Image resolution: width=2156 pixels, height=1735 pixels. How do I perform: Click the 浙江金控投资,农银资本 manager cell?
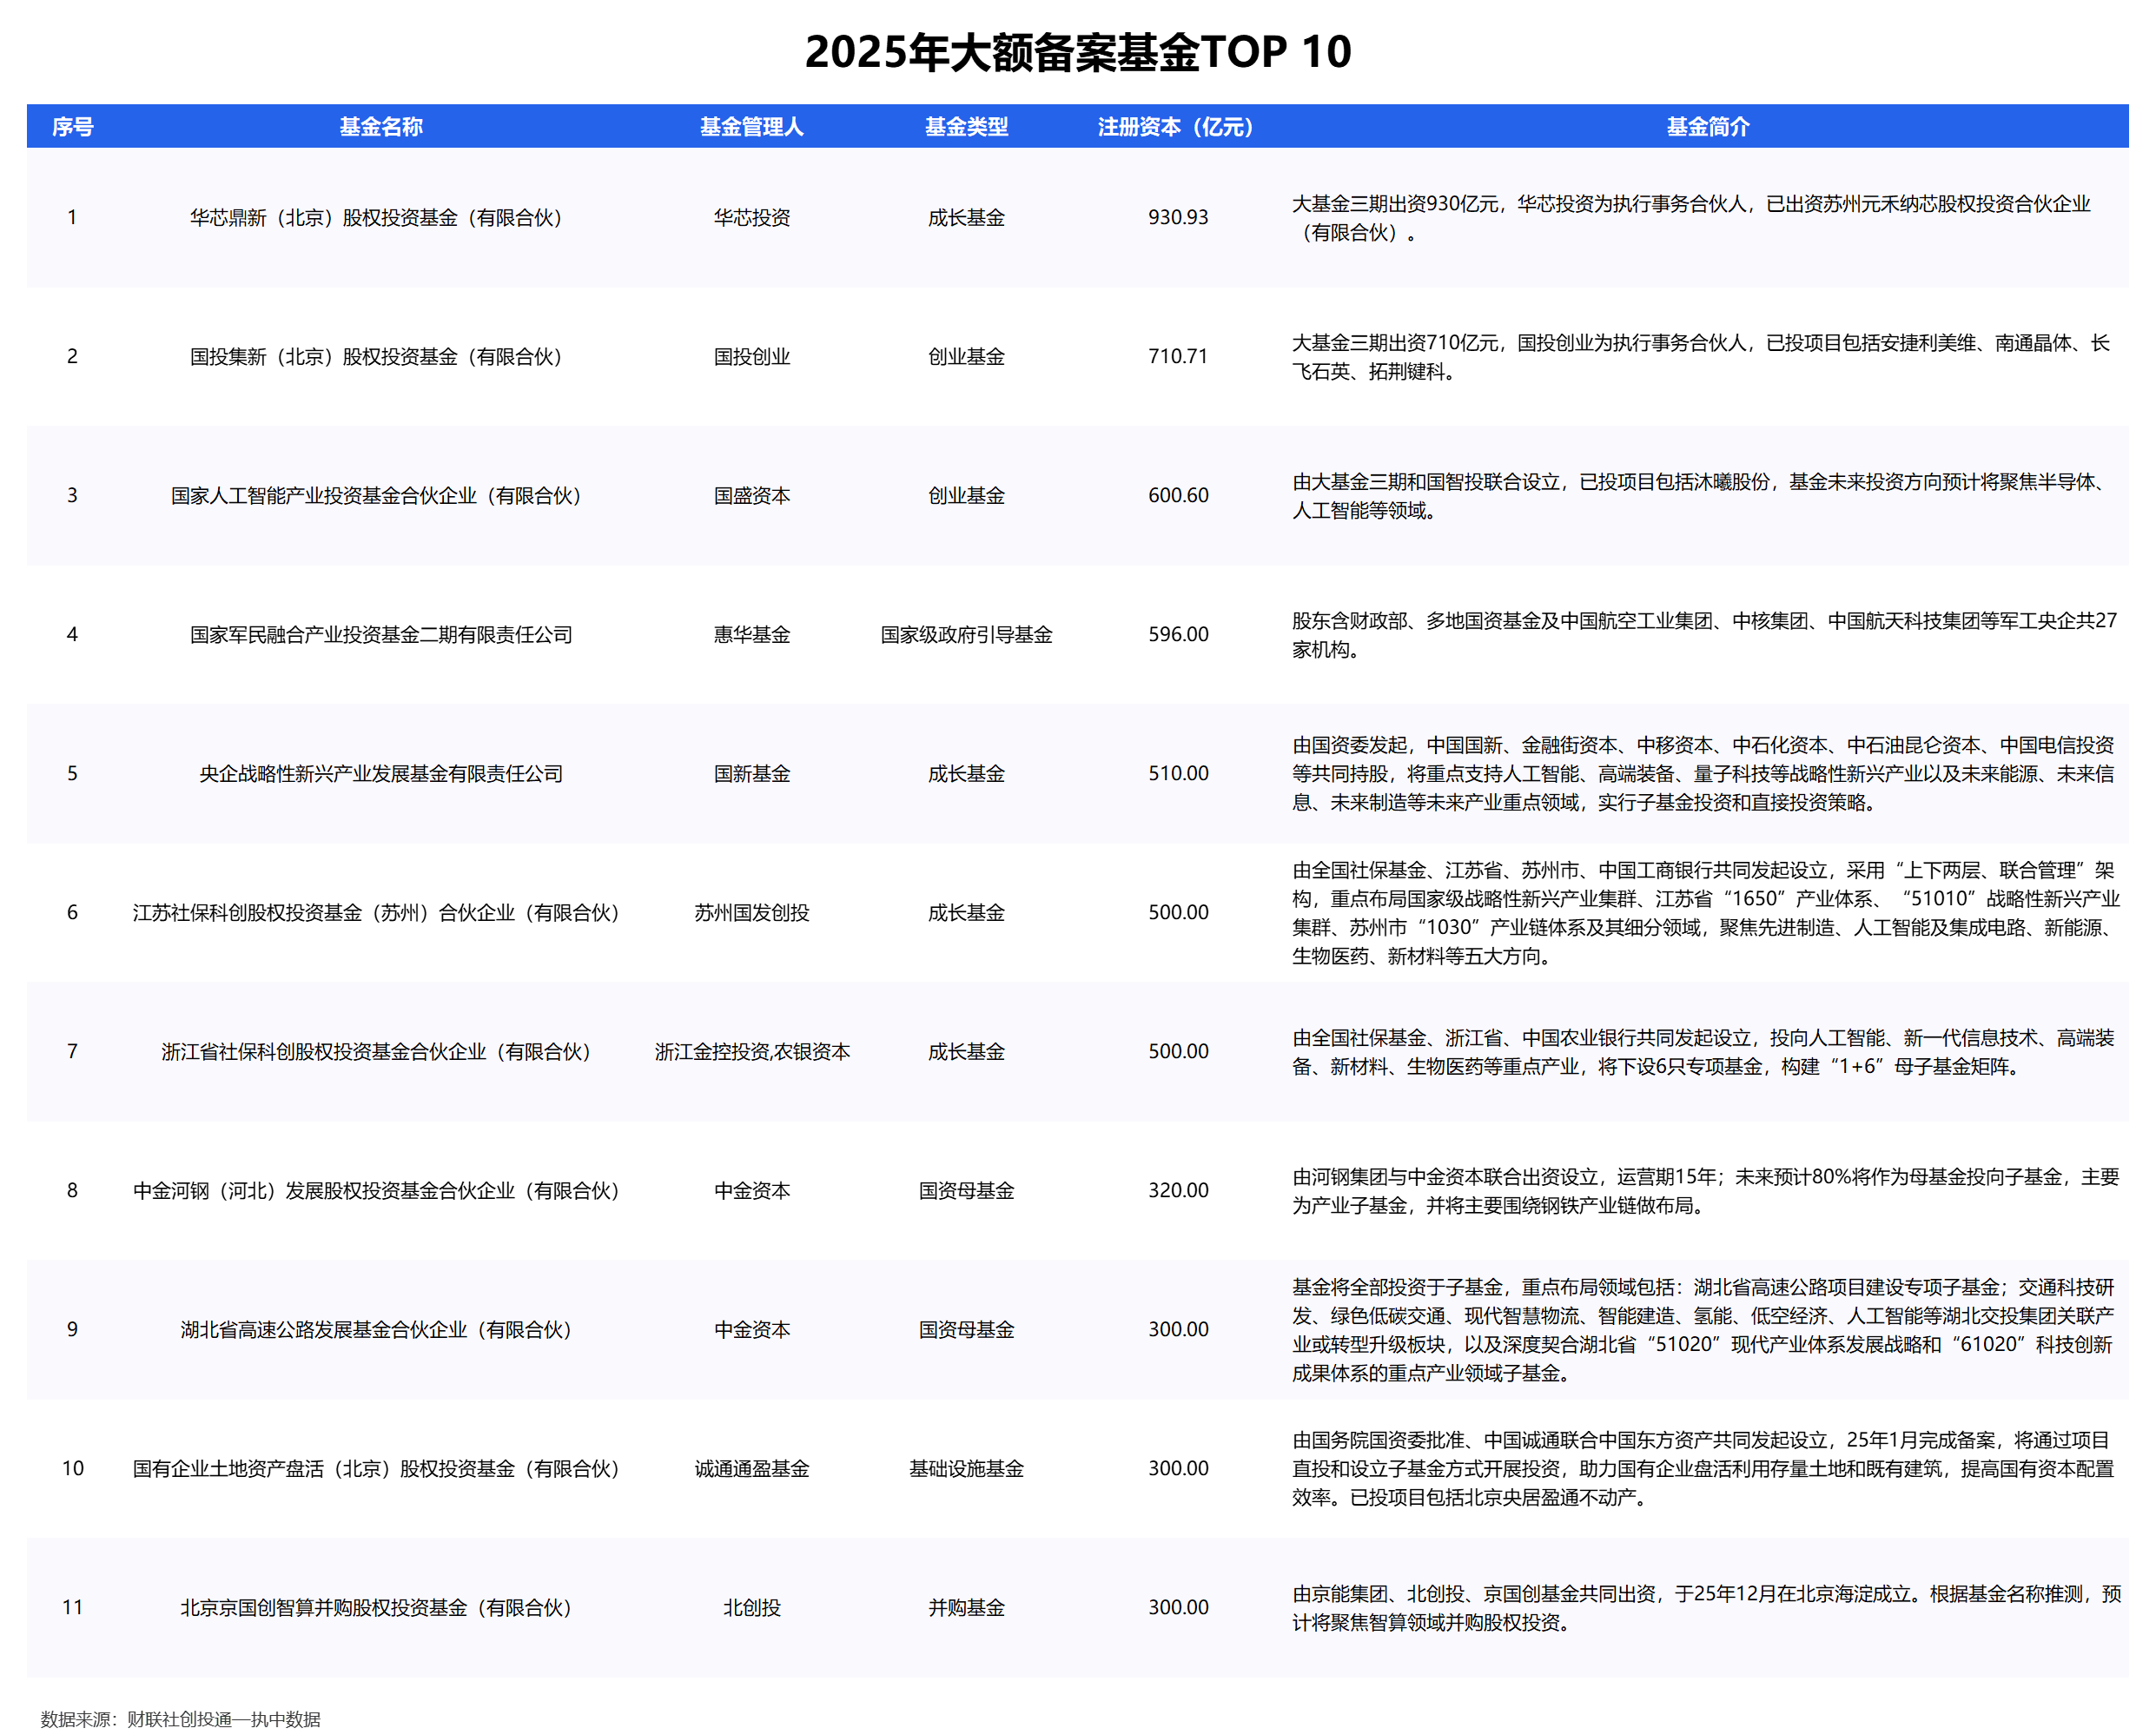click(751, 1052)
